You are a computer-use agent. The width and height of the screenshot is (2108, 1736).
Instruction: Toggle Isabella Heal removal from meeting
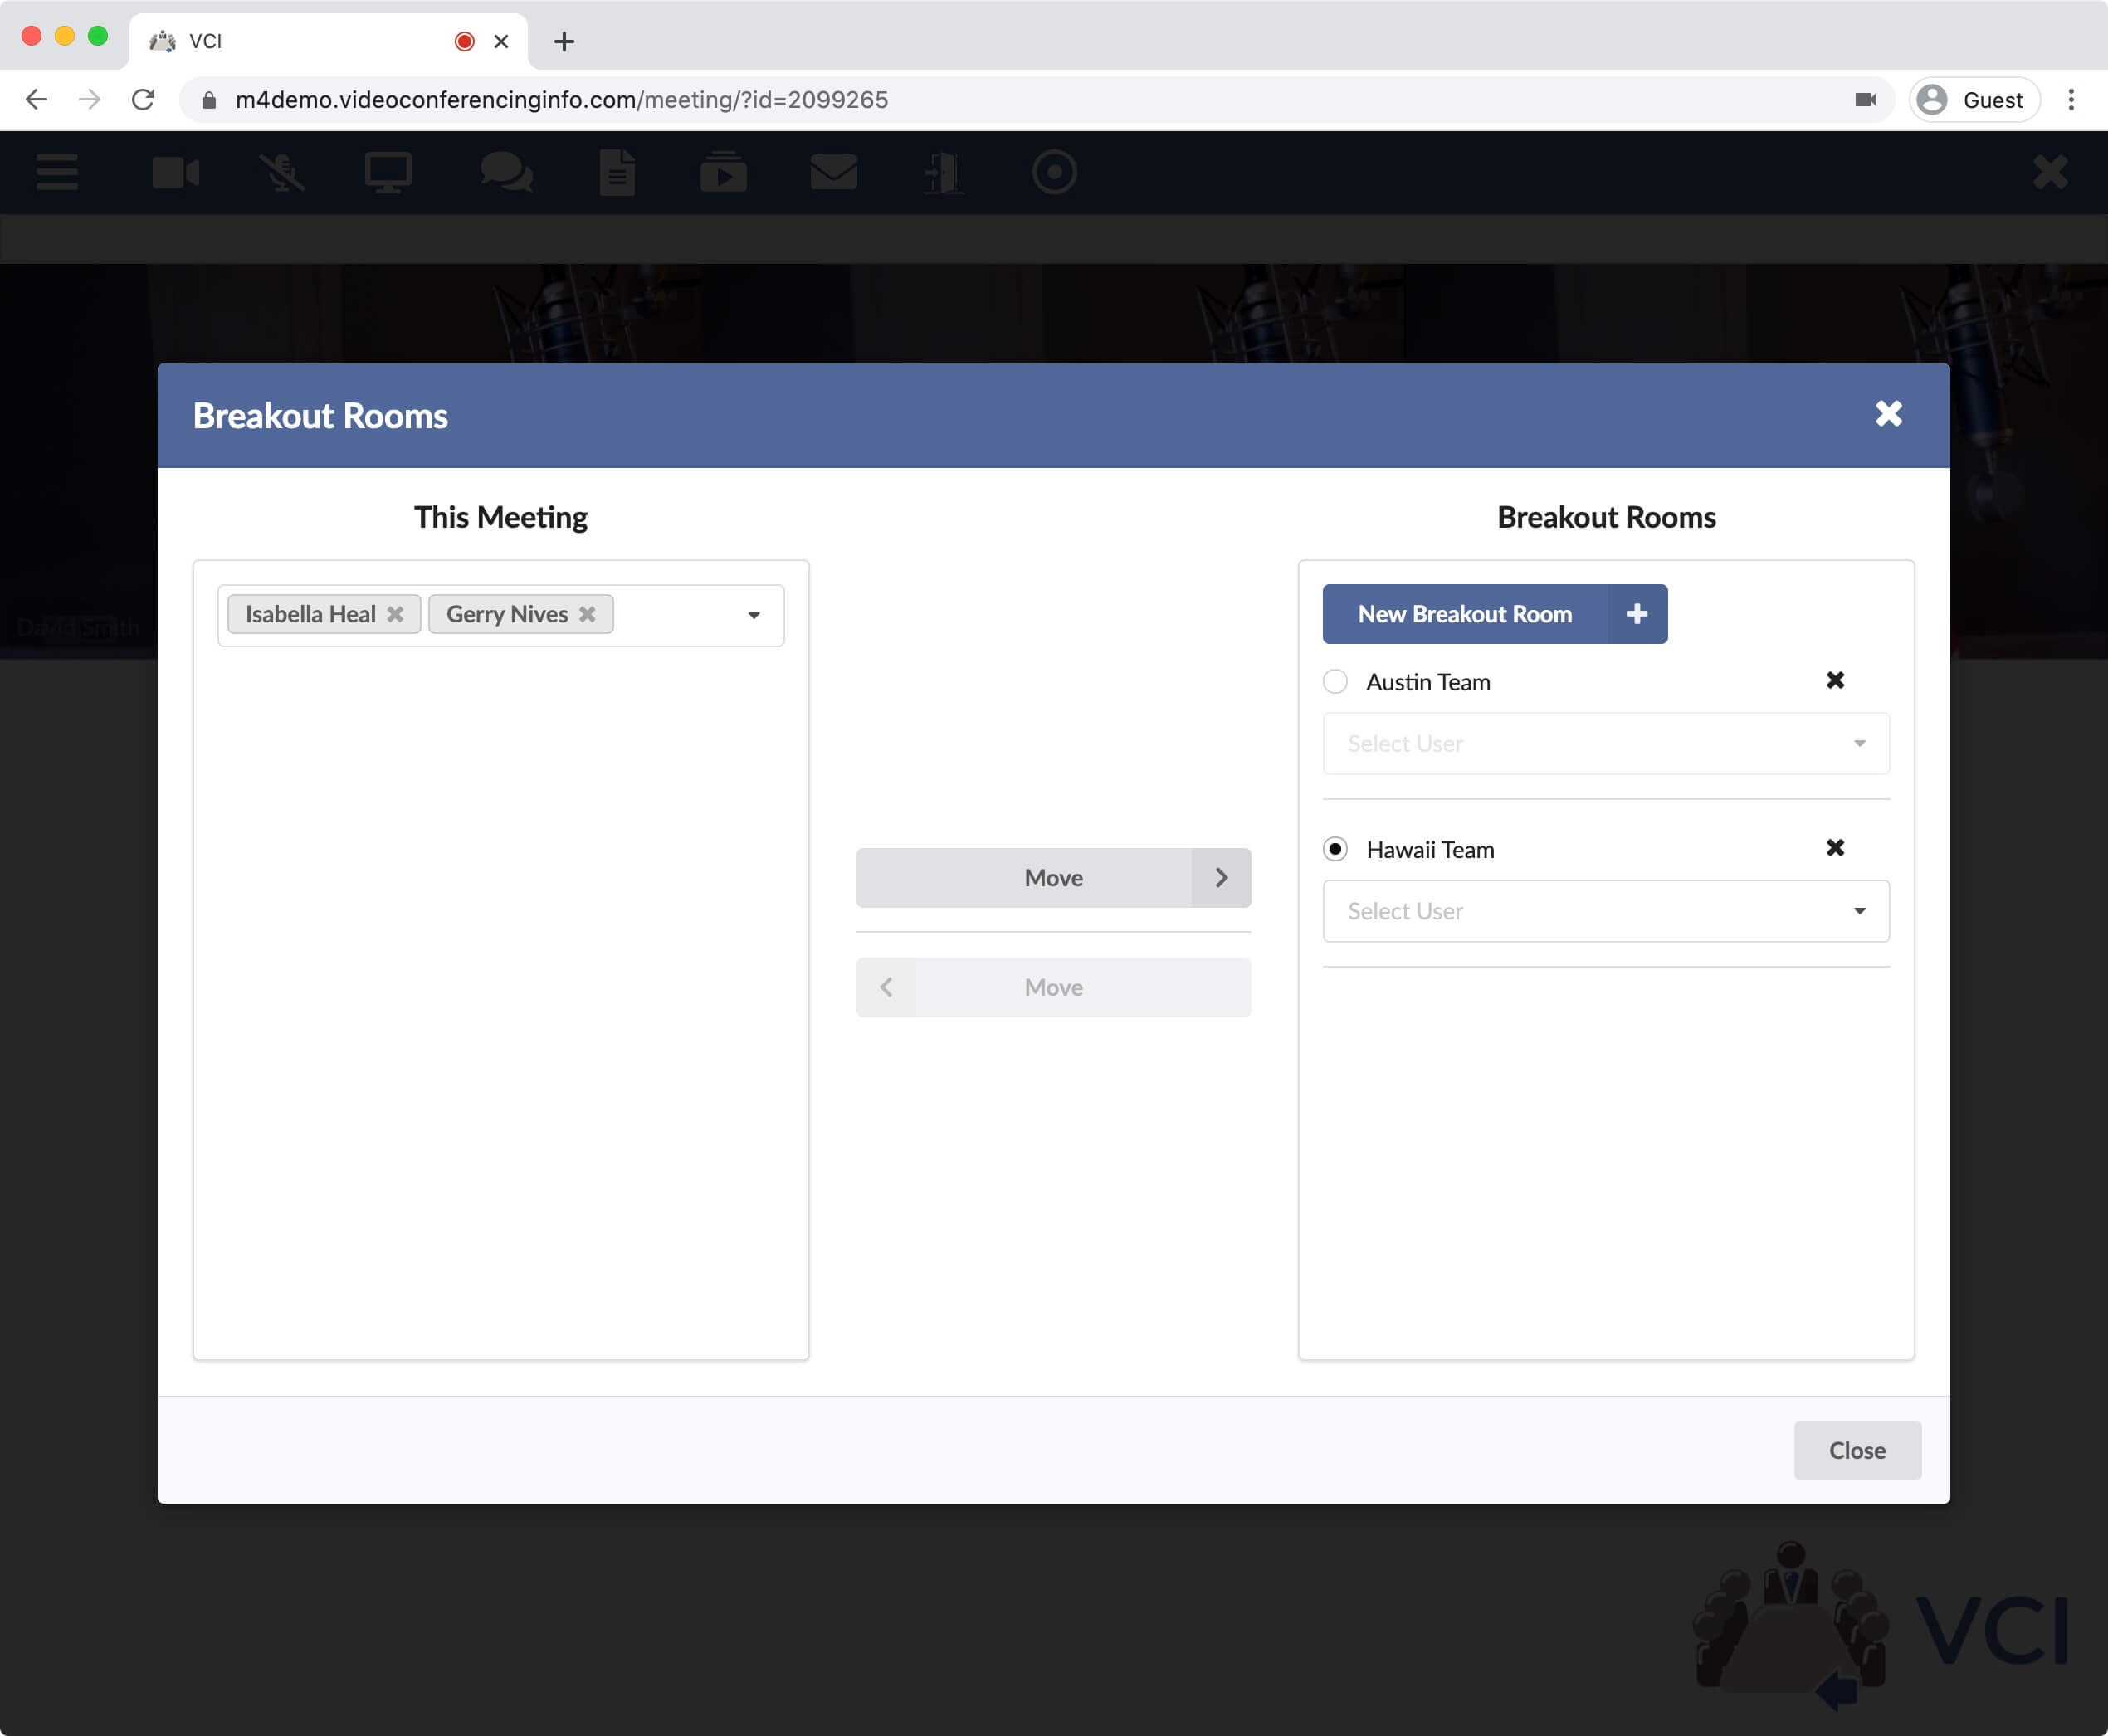click(398, 612)
